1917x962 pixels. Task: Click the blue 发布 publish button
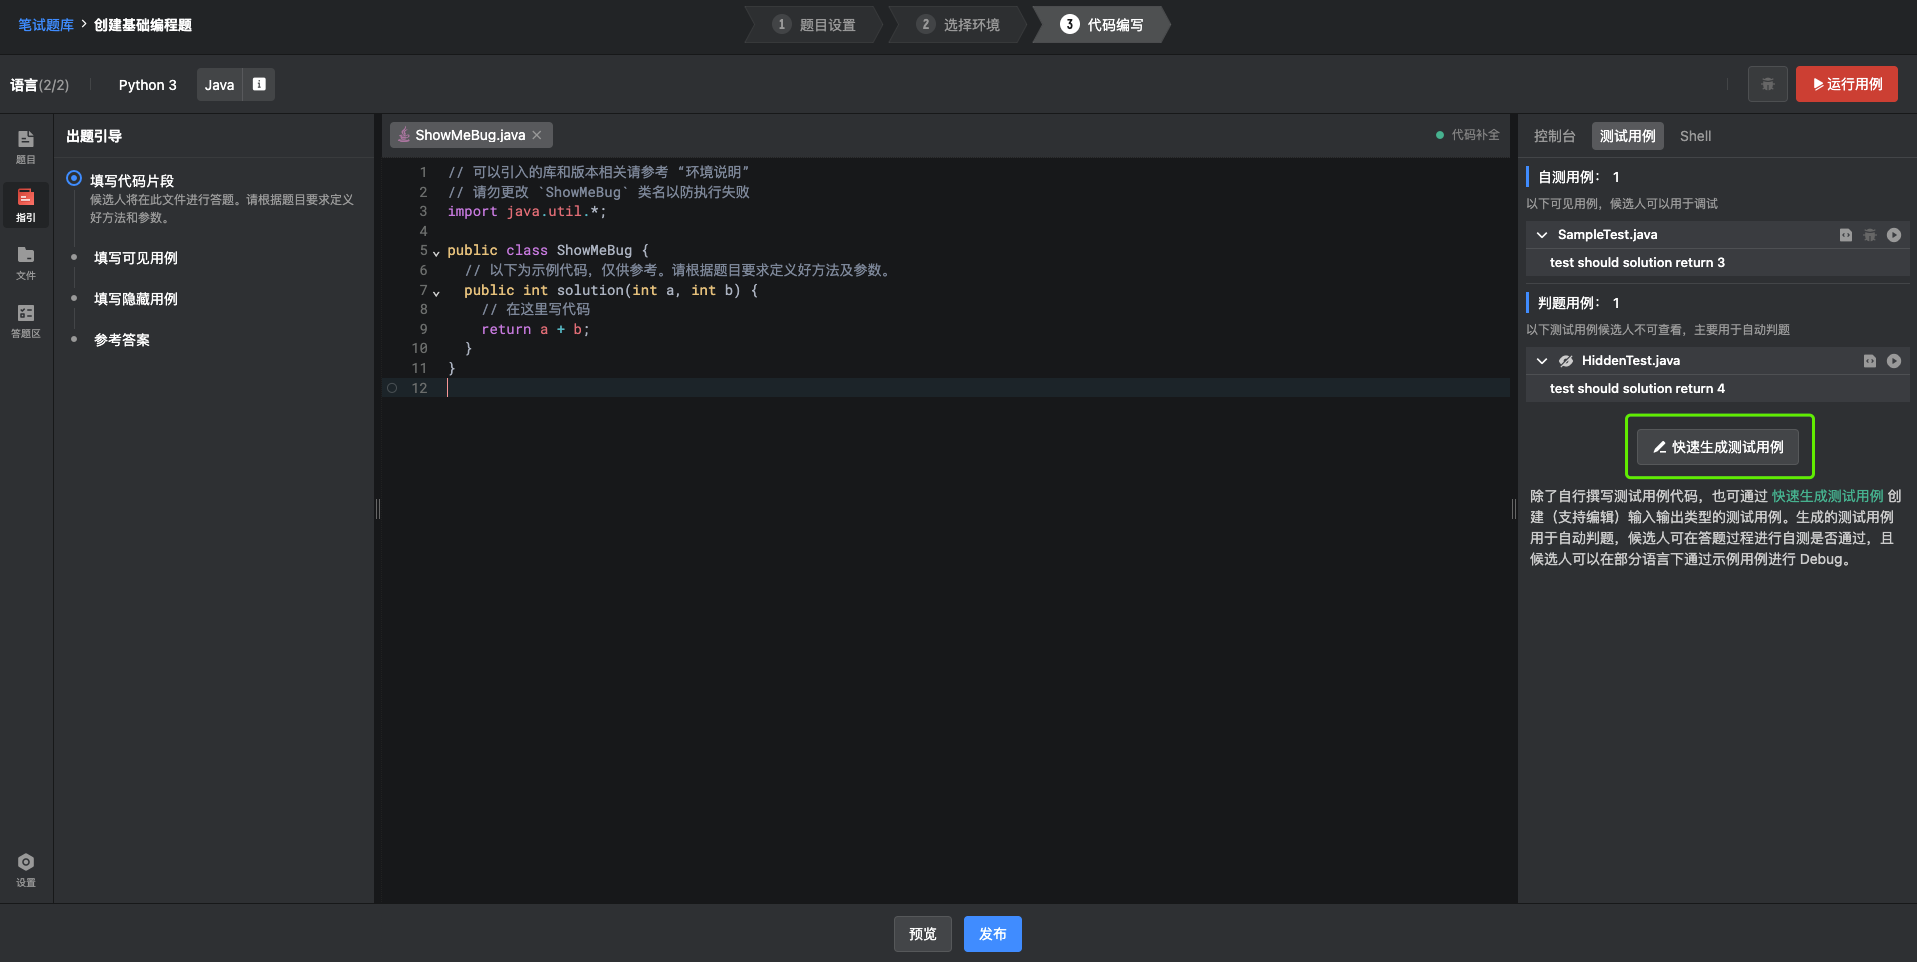pyautogui.click(x=992, y=934)
